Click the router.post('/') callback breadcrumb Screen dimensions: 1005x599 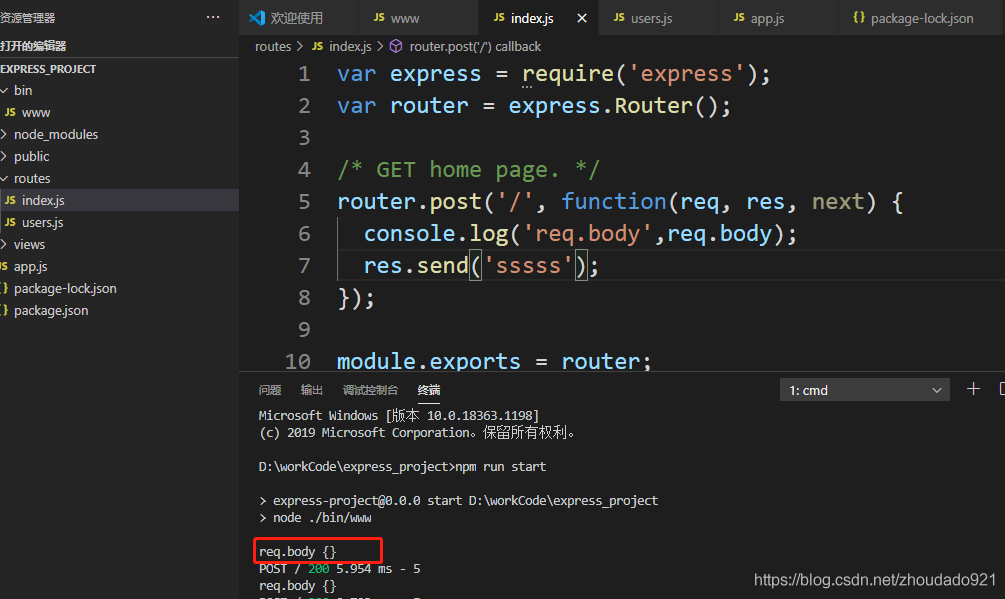(475, 47)
